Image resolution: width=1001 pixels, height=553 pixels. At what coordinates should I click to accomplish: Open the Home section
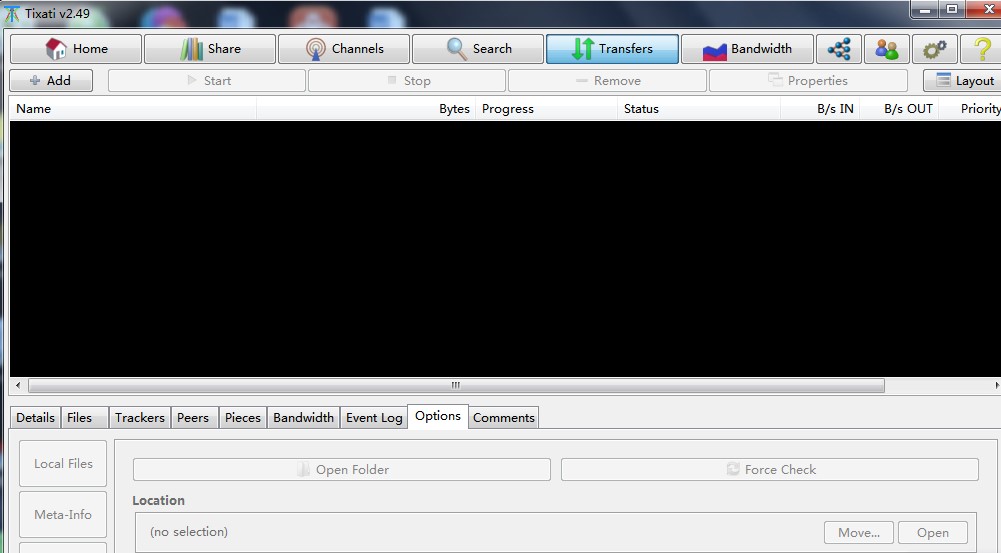pos(76,49)
